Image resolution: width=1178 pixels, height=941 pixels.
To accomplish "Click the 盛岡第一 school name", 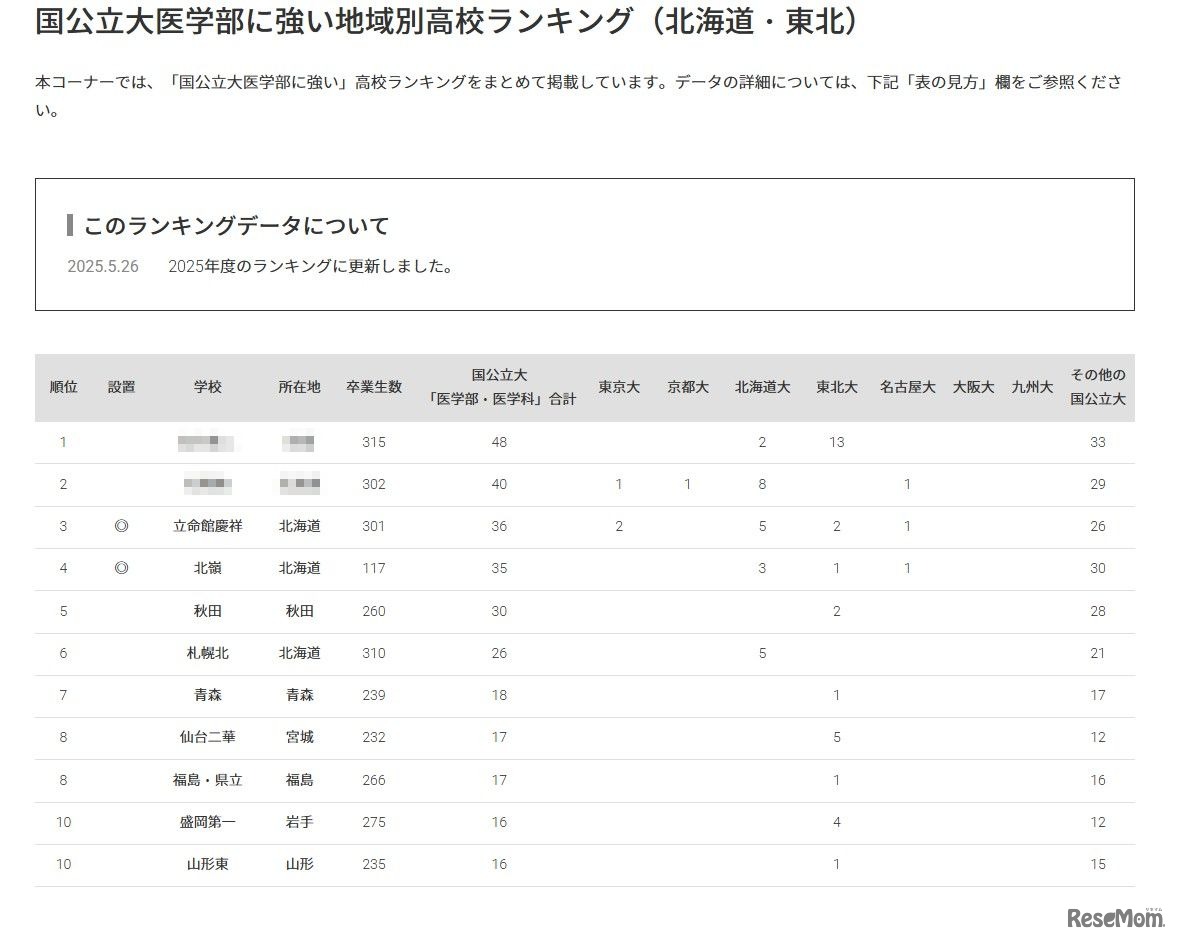I will point(209,822).
